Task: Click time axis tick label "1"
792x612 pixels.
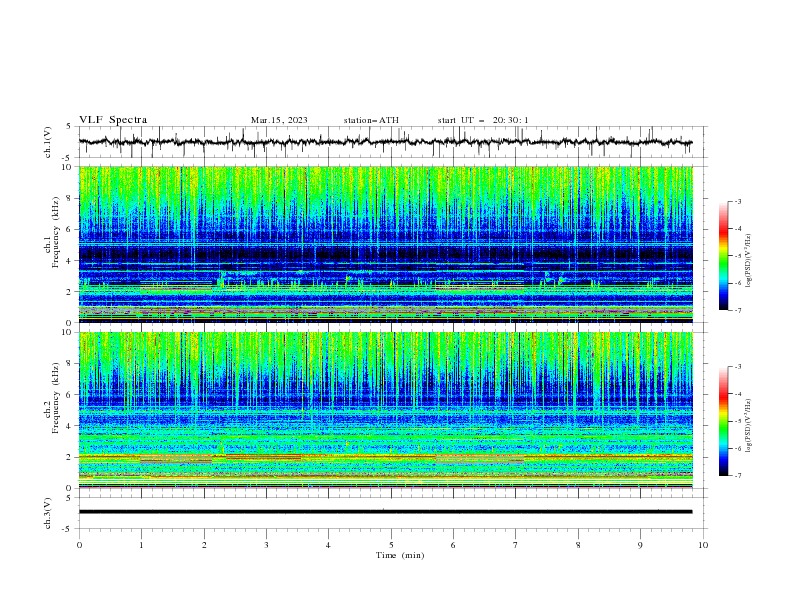Action: pyautogui.click(x=141, y=545)
